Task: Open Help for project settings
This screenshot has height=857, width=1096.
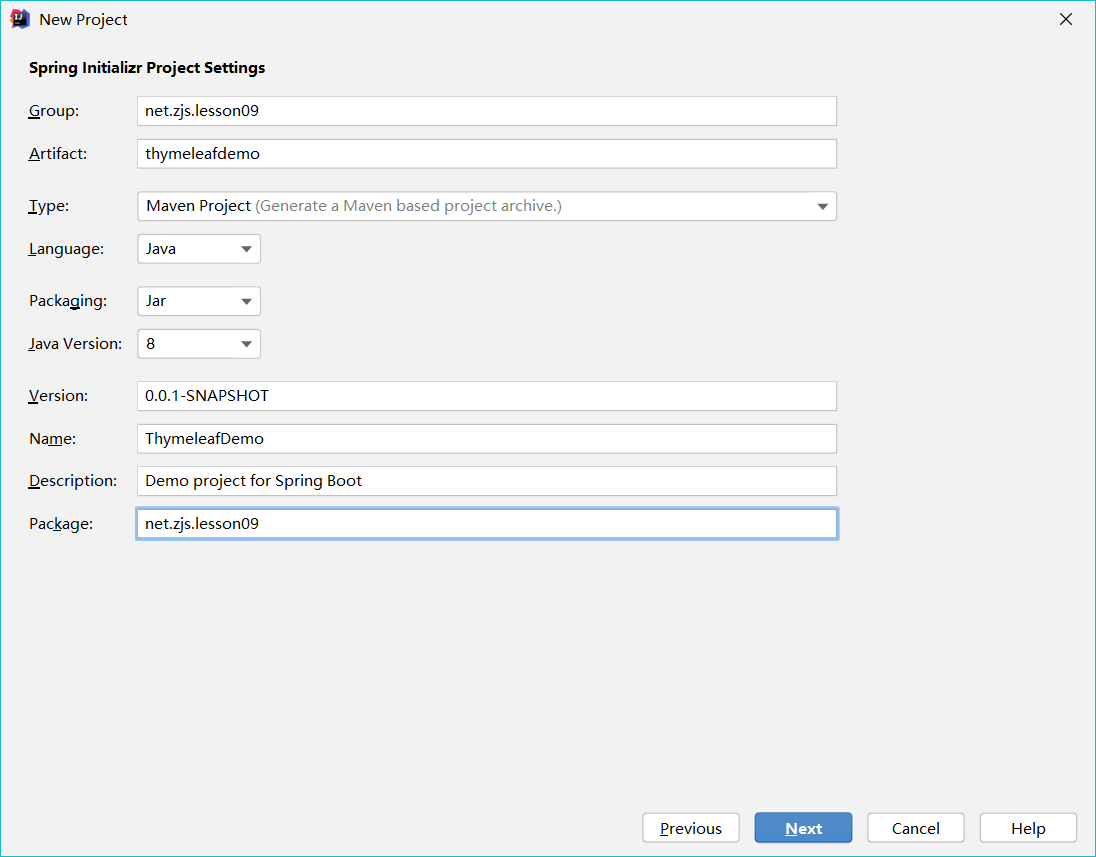Action: tap(1028, 828)
